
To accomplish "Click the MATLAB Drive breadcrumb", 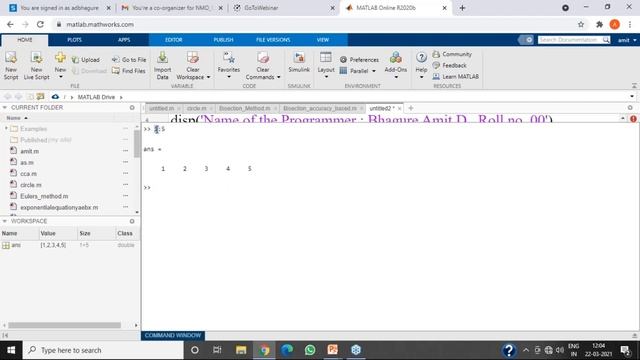I will click(96, 97).
